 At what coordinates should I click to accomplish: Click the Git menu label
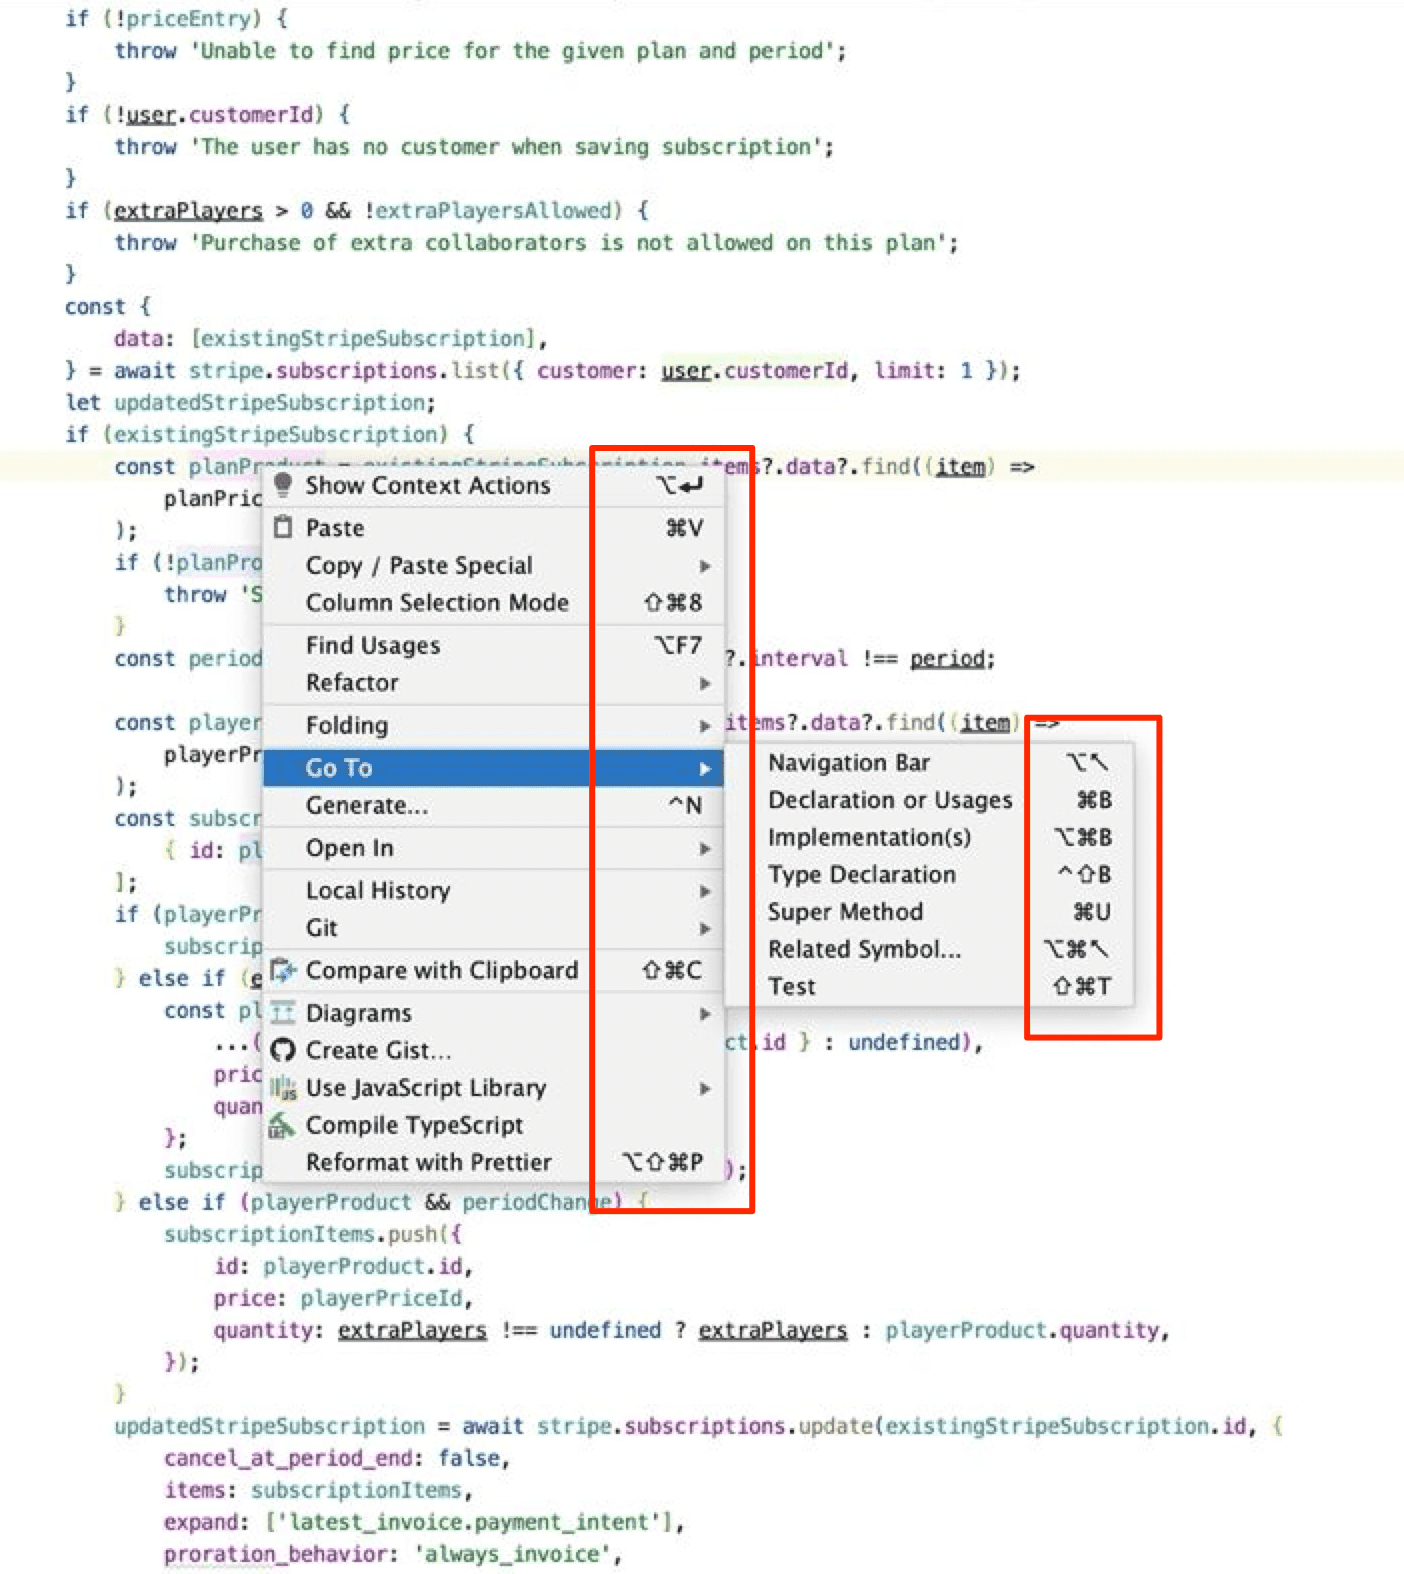tap(321, 927)
